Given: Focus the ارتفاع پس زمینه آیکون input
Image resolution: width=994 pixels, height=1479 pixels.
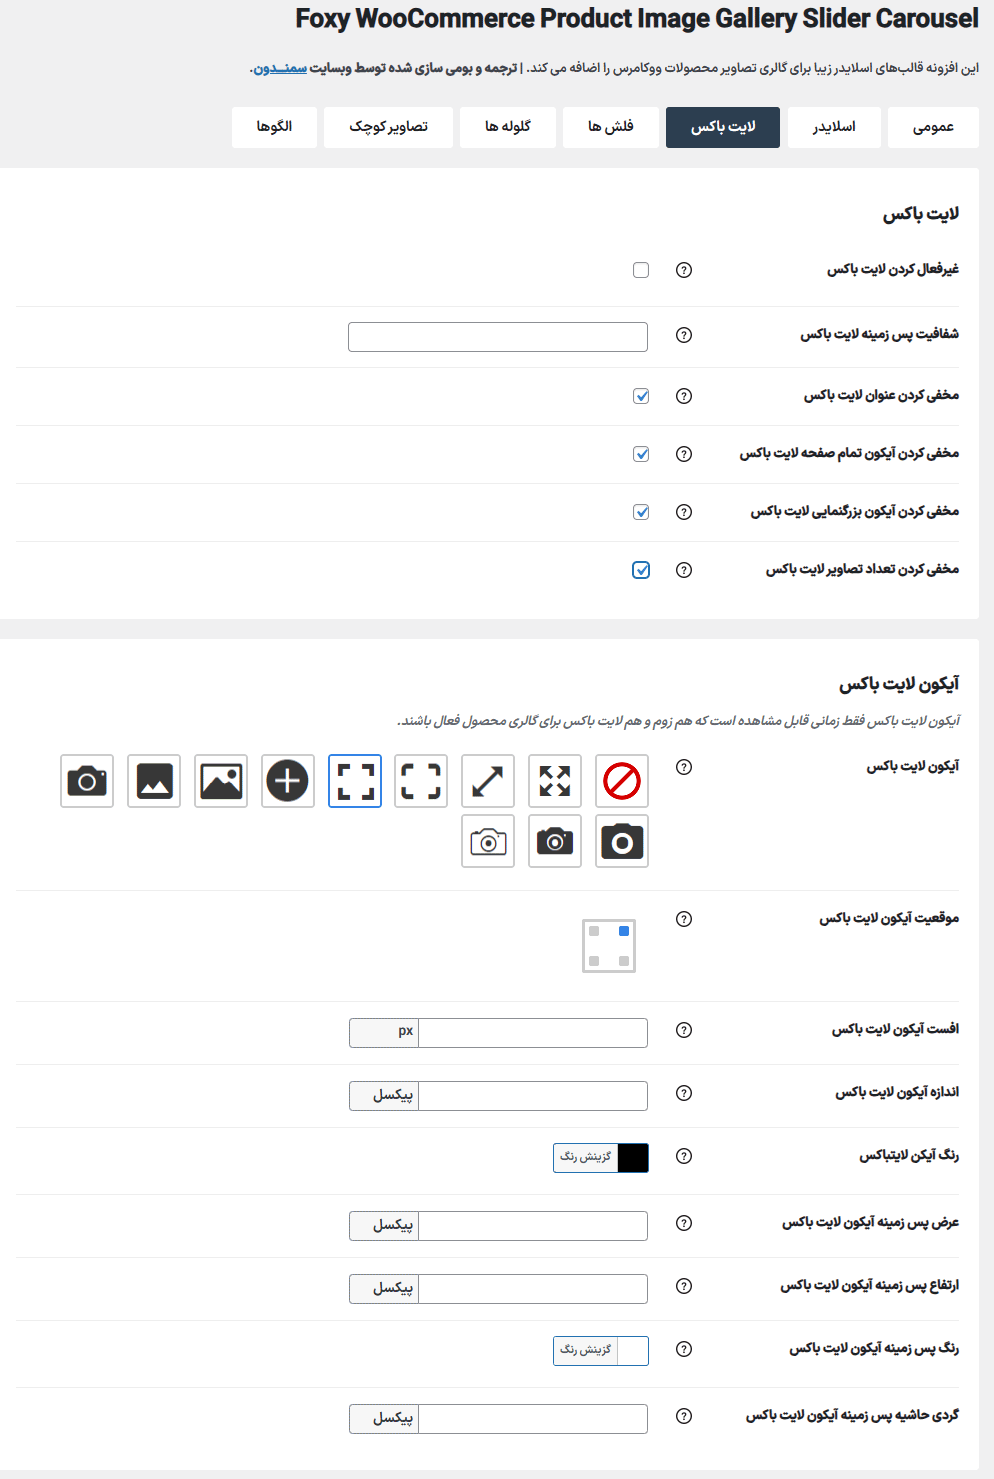Looking at the screenshot, I should coord(533,1288).
